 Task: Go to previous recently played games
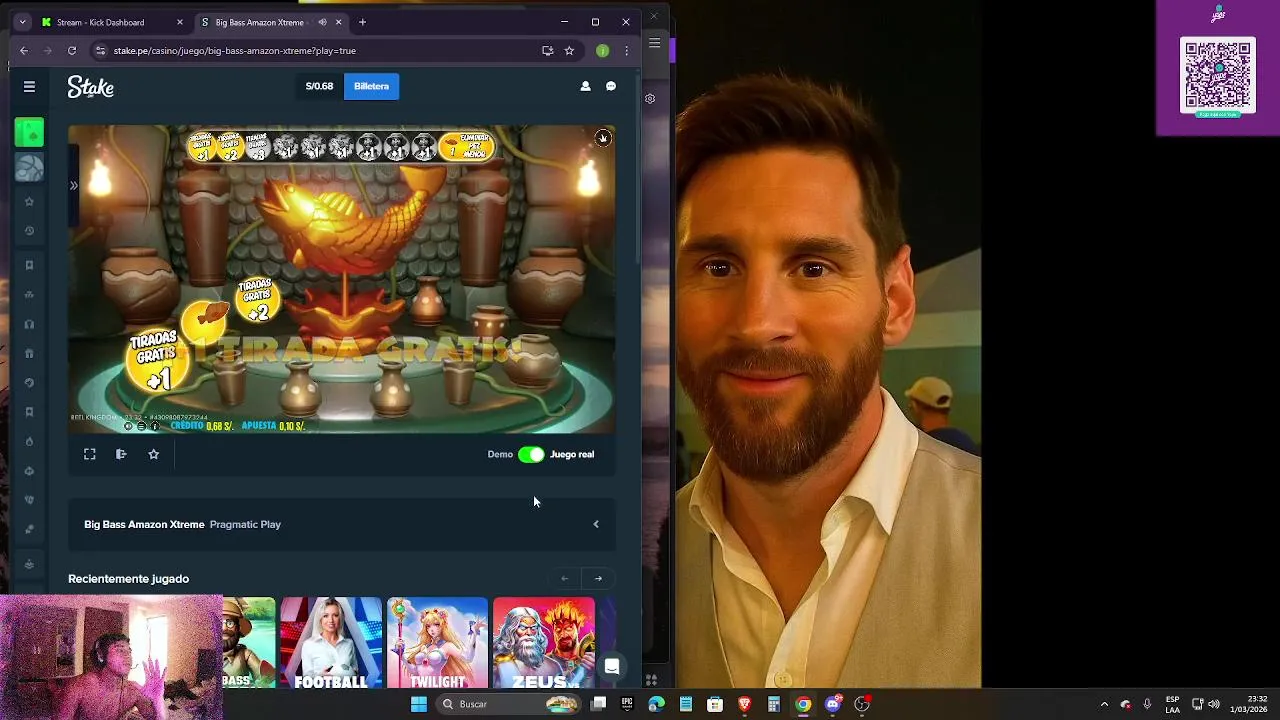click(564, 578)
